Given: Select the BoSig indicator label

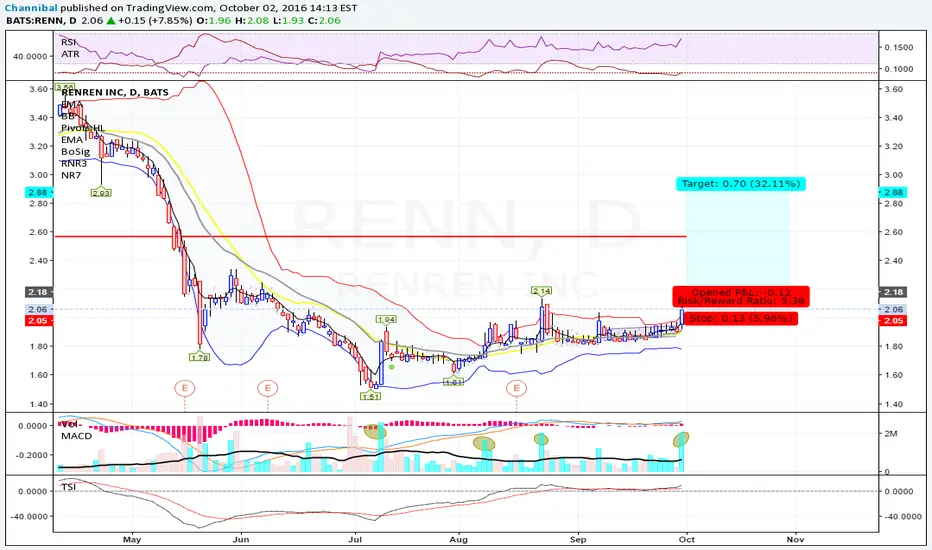Looking at the screenshot, I should point(75,152).
